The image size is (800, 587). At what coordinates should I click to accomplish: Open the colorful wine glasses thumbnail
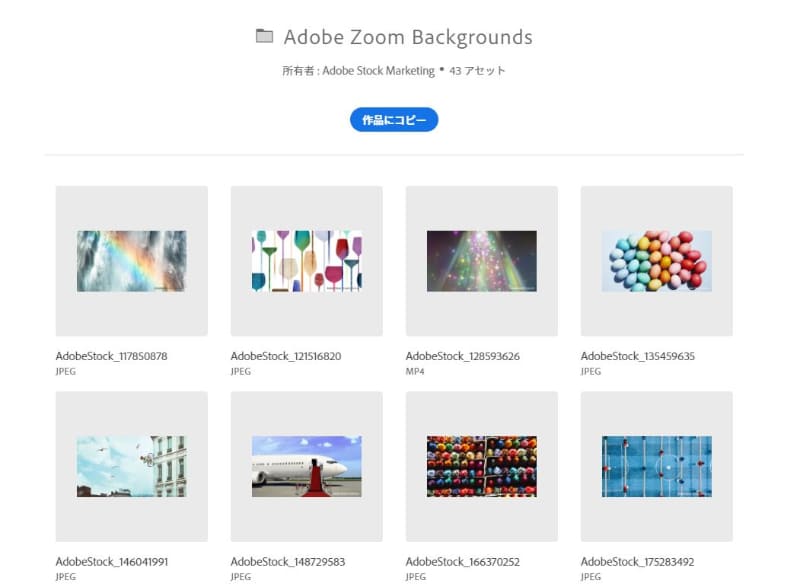pos(306,261)
